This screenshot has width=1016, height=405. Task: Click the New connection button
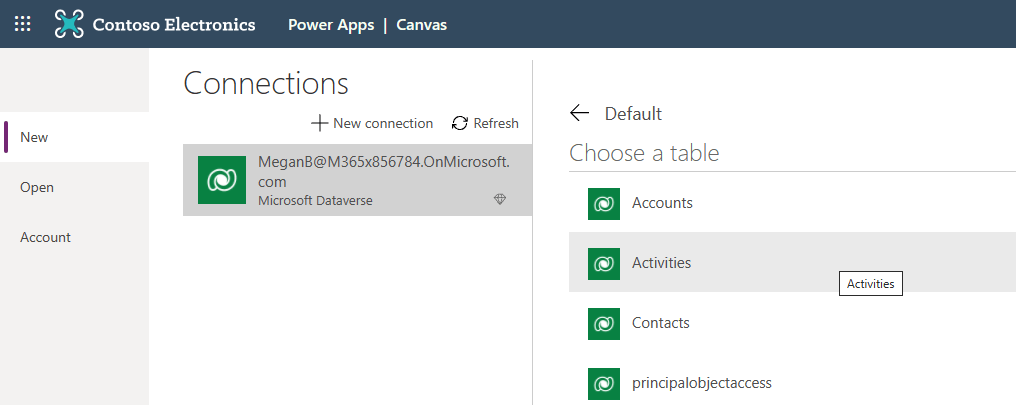(372, 123)
